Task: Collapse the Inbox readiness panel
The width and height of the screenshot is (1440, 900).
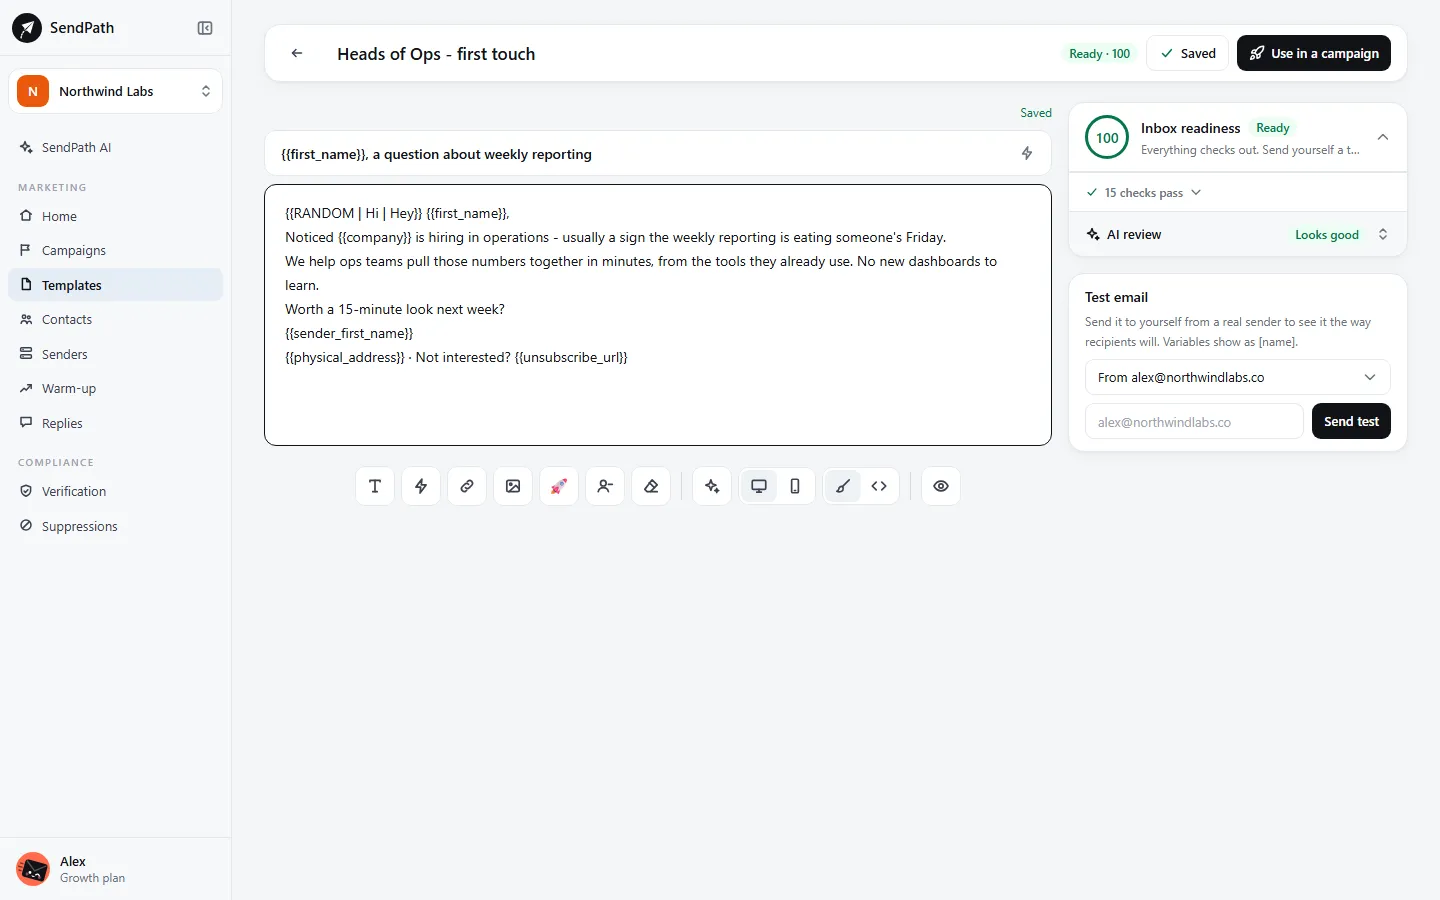Action: (x=1383, y=137)
